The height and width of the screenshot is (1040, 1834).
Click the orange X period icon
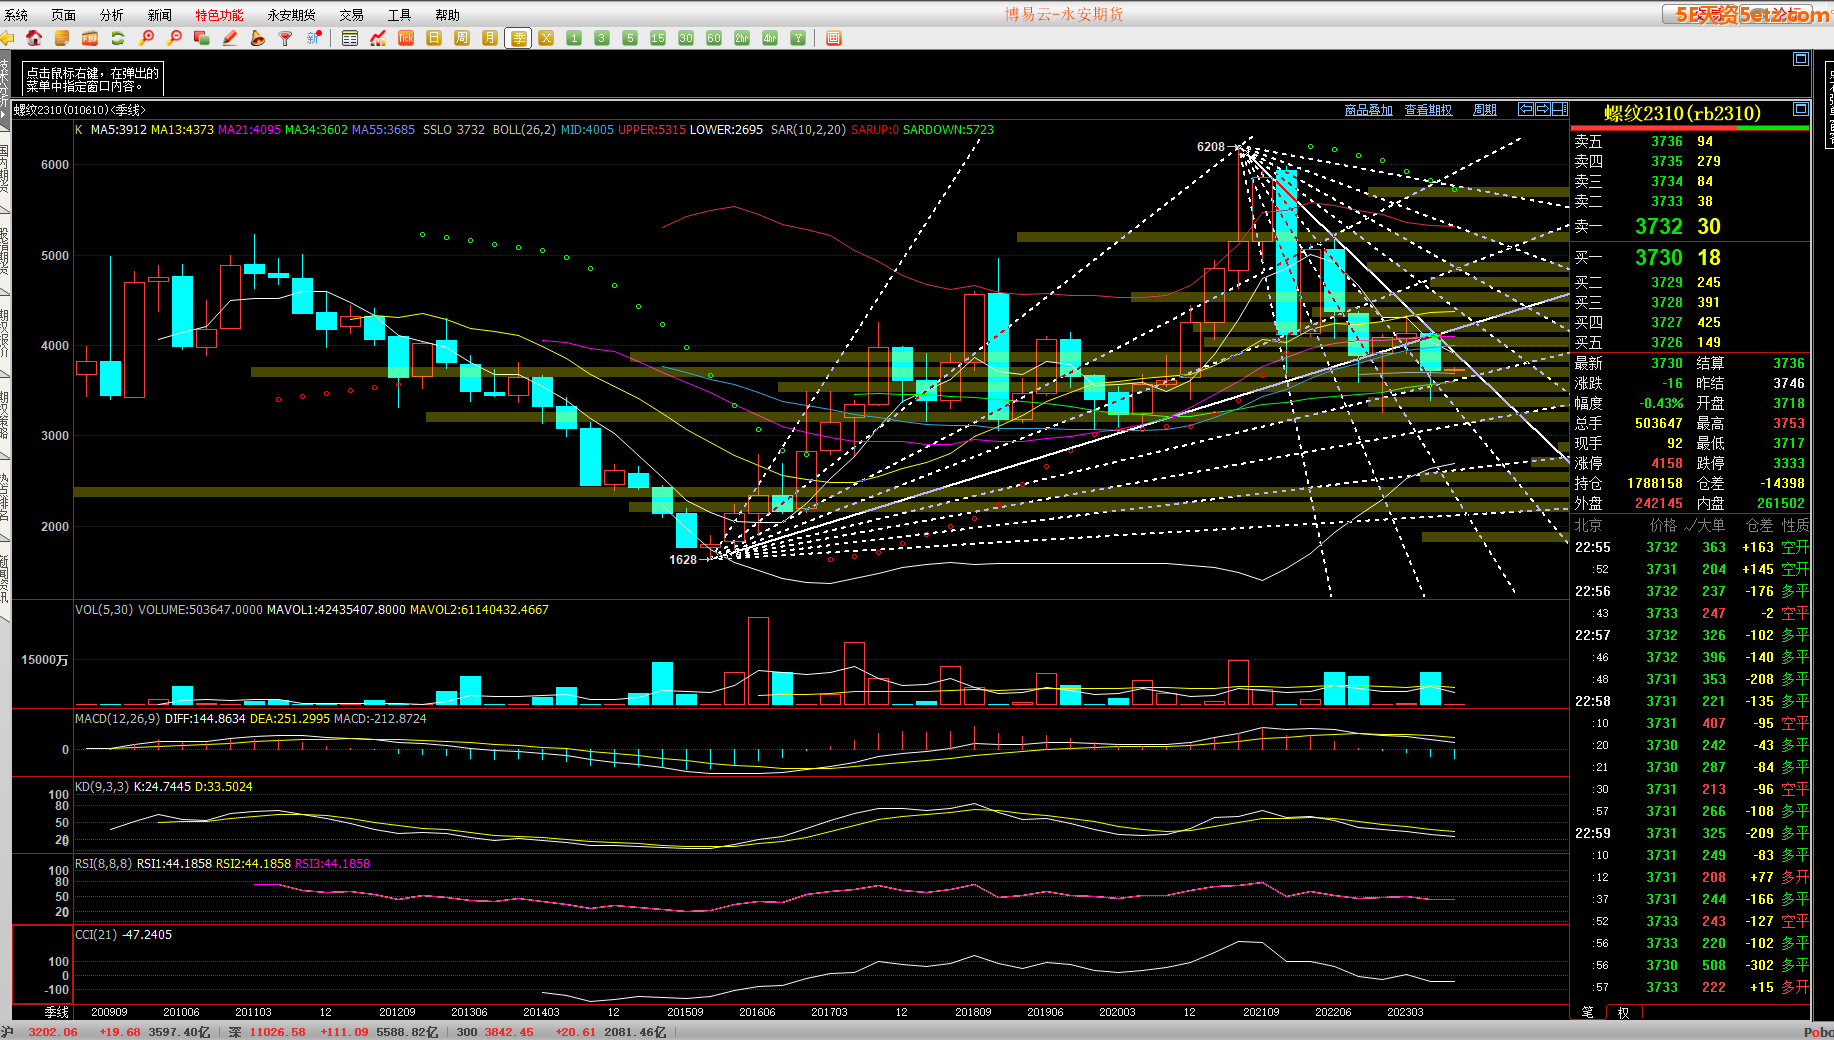pyautogui.click(x=546, y=38)
